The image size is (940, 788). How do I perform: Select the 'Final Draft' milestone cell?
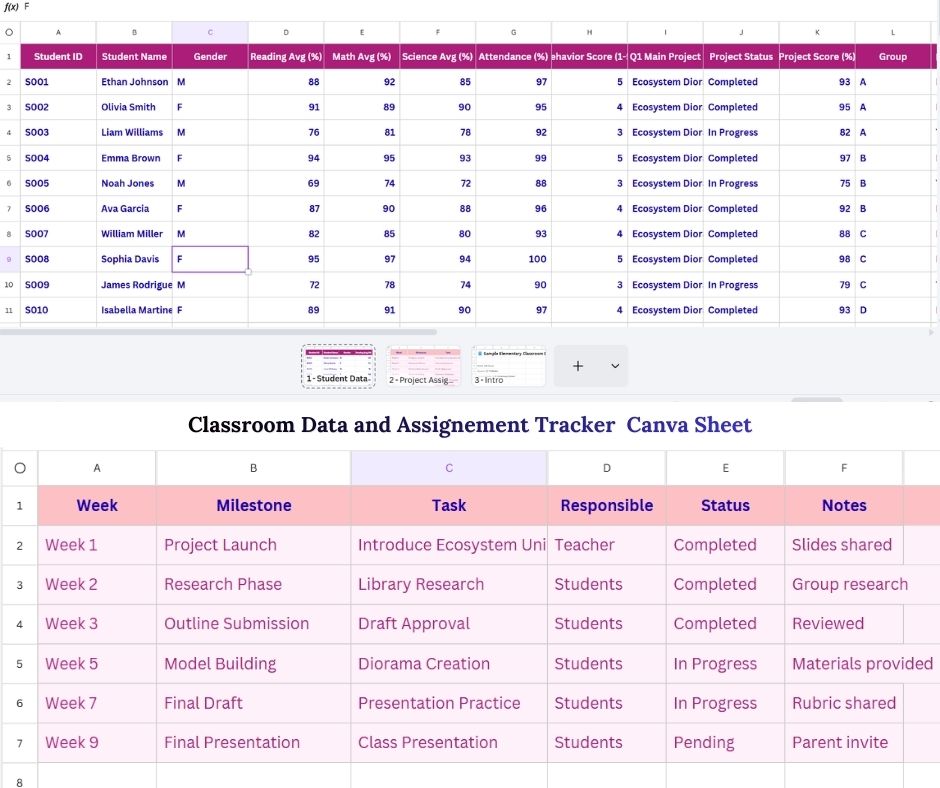coord(254,703)
